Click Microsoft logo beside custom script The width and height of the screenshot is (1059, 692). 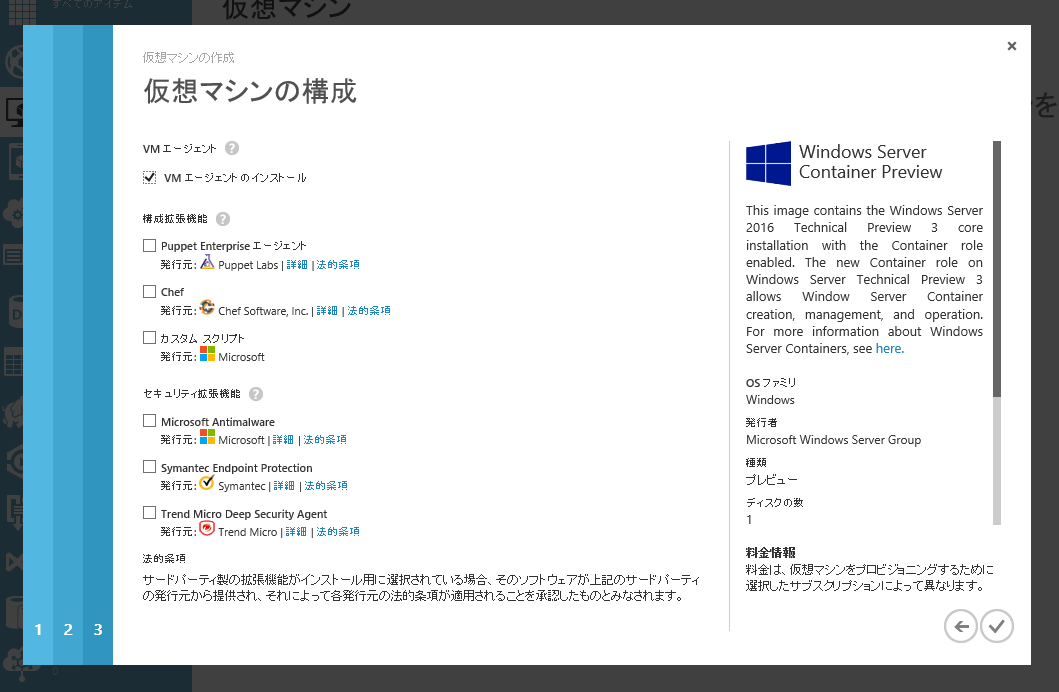point(207,354)
